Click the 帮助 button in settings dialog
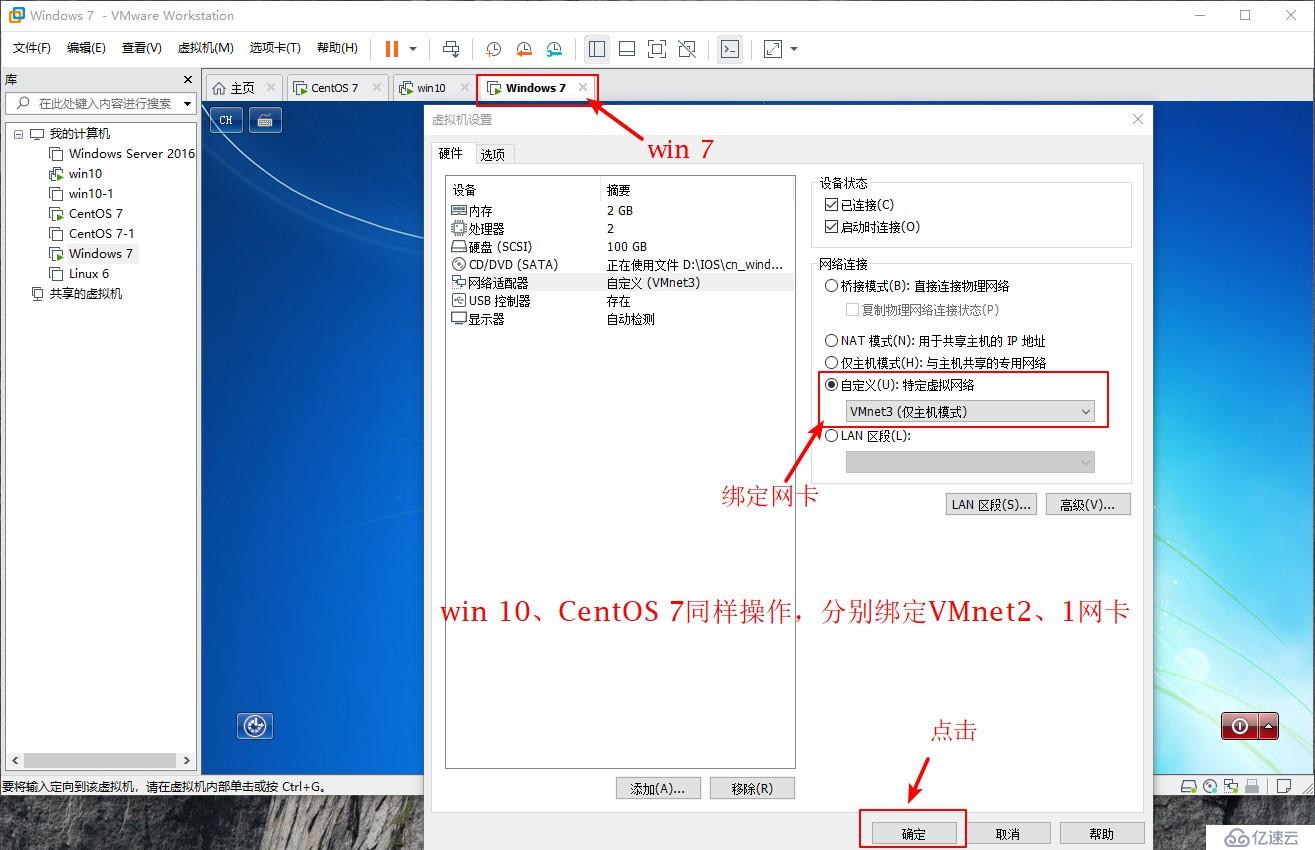 (x=1102, y=834)
